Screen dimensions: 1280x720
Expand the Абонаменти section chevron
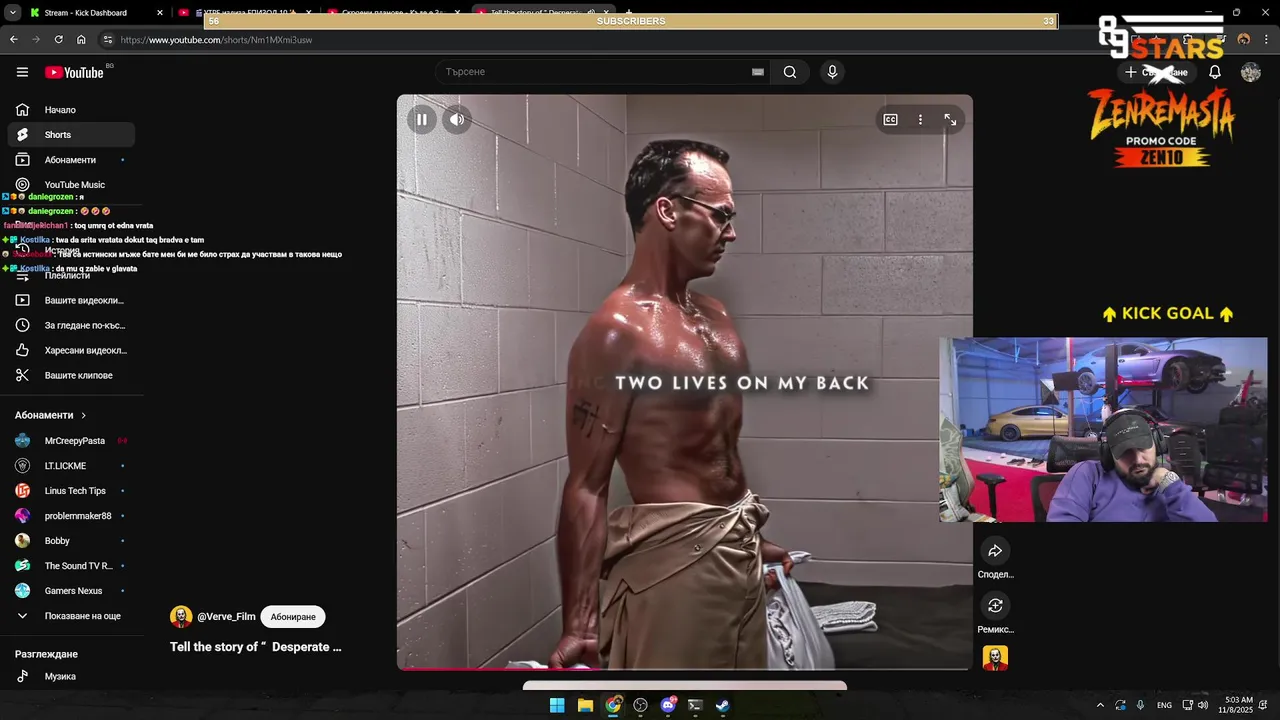point(84,415)
